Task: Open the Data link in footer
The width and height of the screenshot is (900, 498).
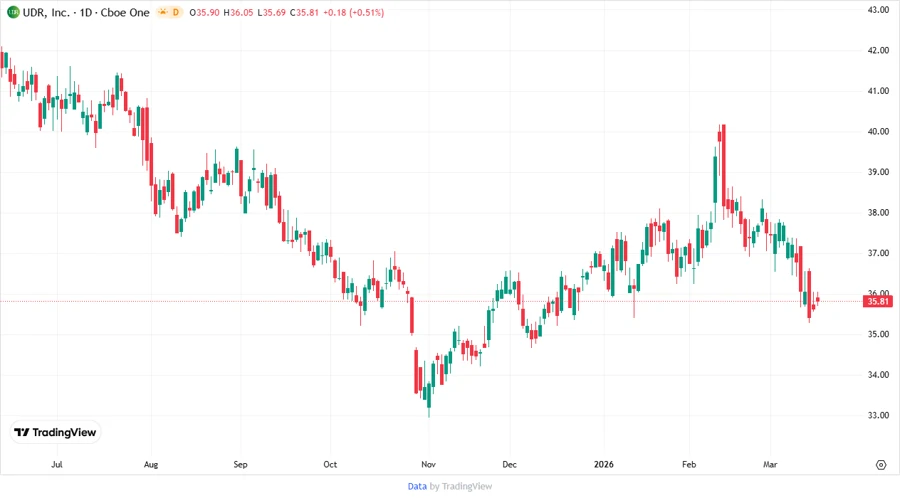Action: tap(417, 486)
